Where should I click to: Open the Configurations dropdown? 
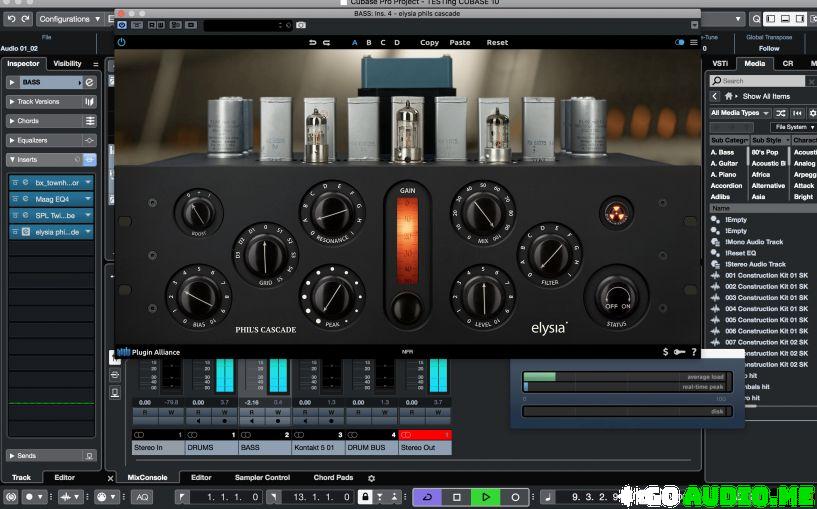(x=69, y=19)
